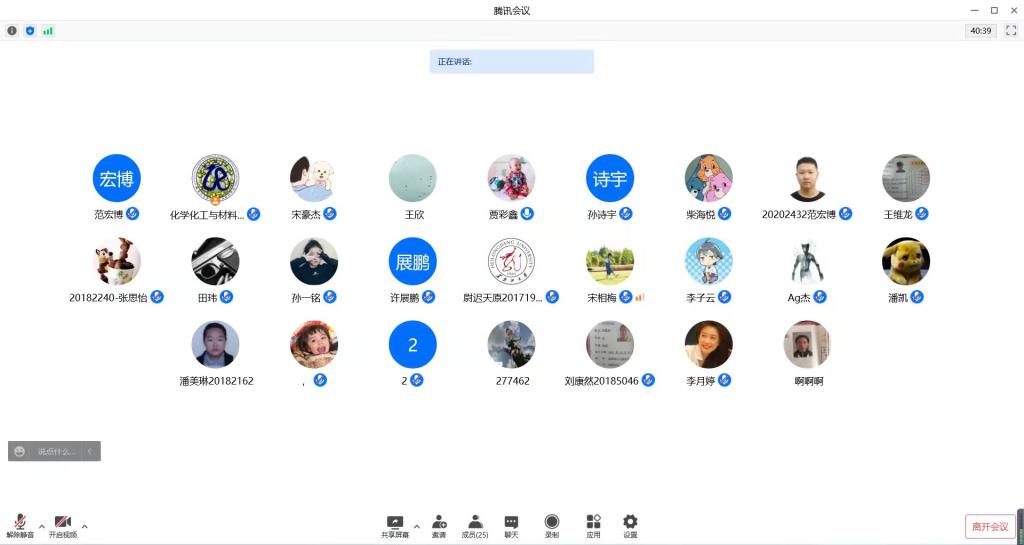The height and width of the screenshot is (545, 1024).
Task: Click the leave meeting (离开会议) button
Action: (x=990, y=527)
